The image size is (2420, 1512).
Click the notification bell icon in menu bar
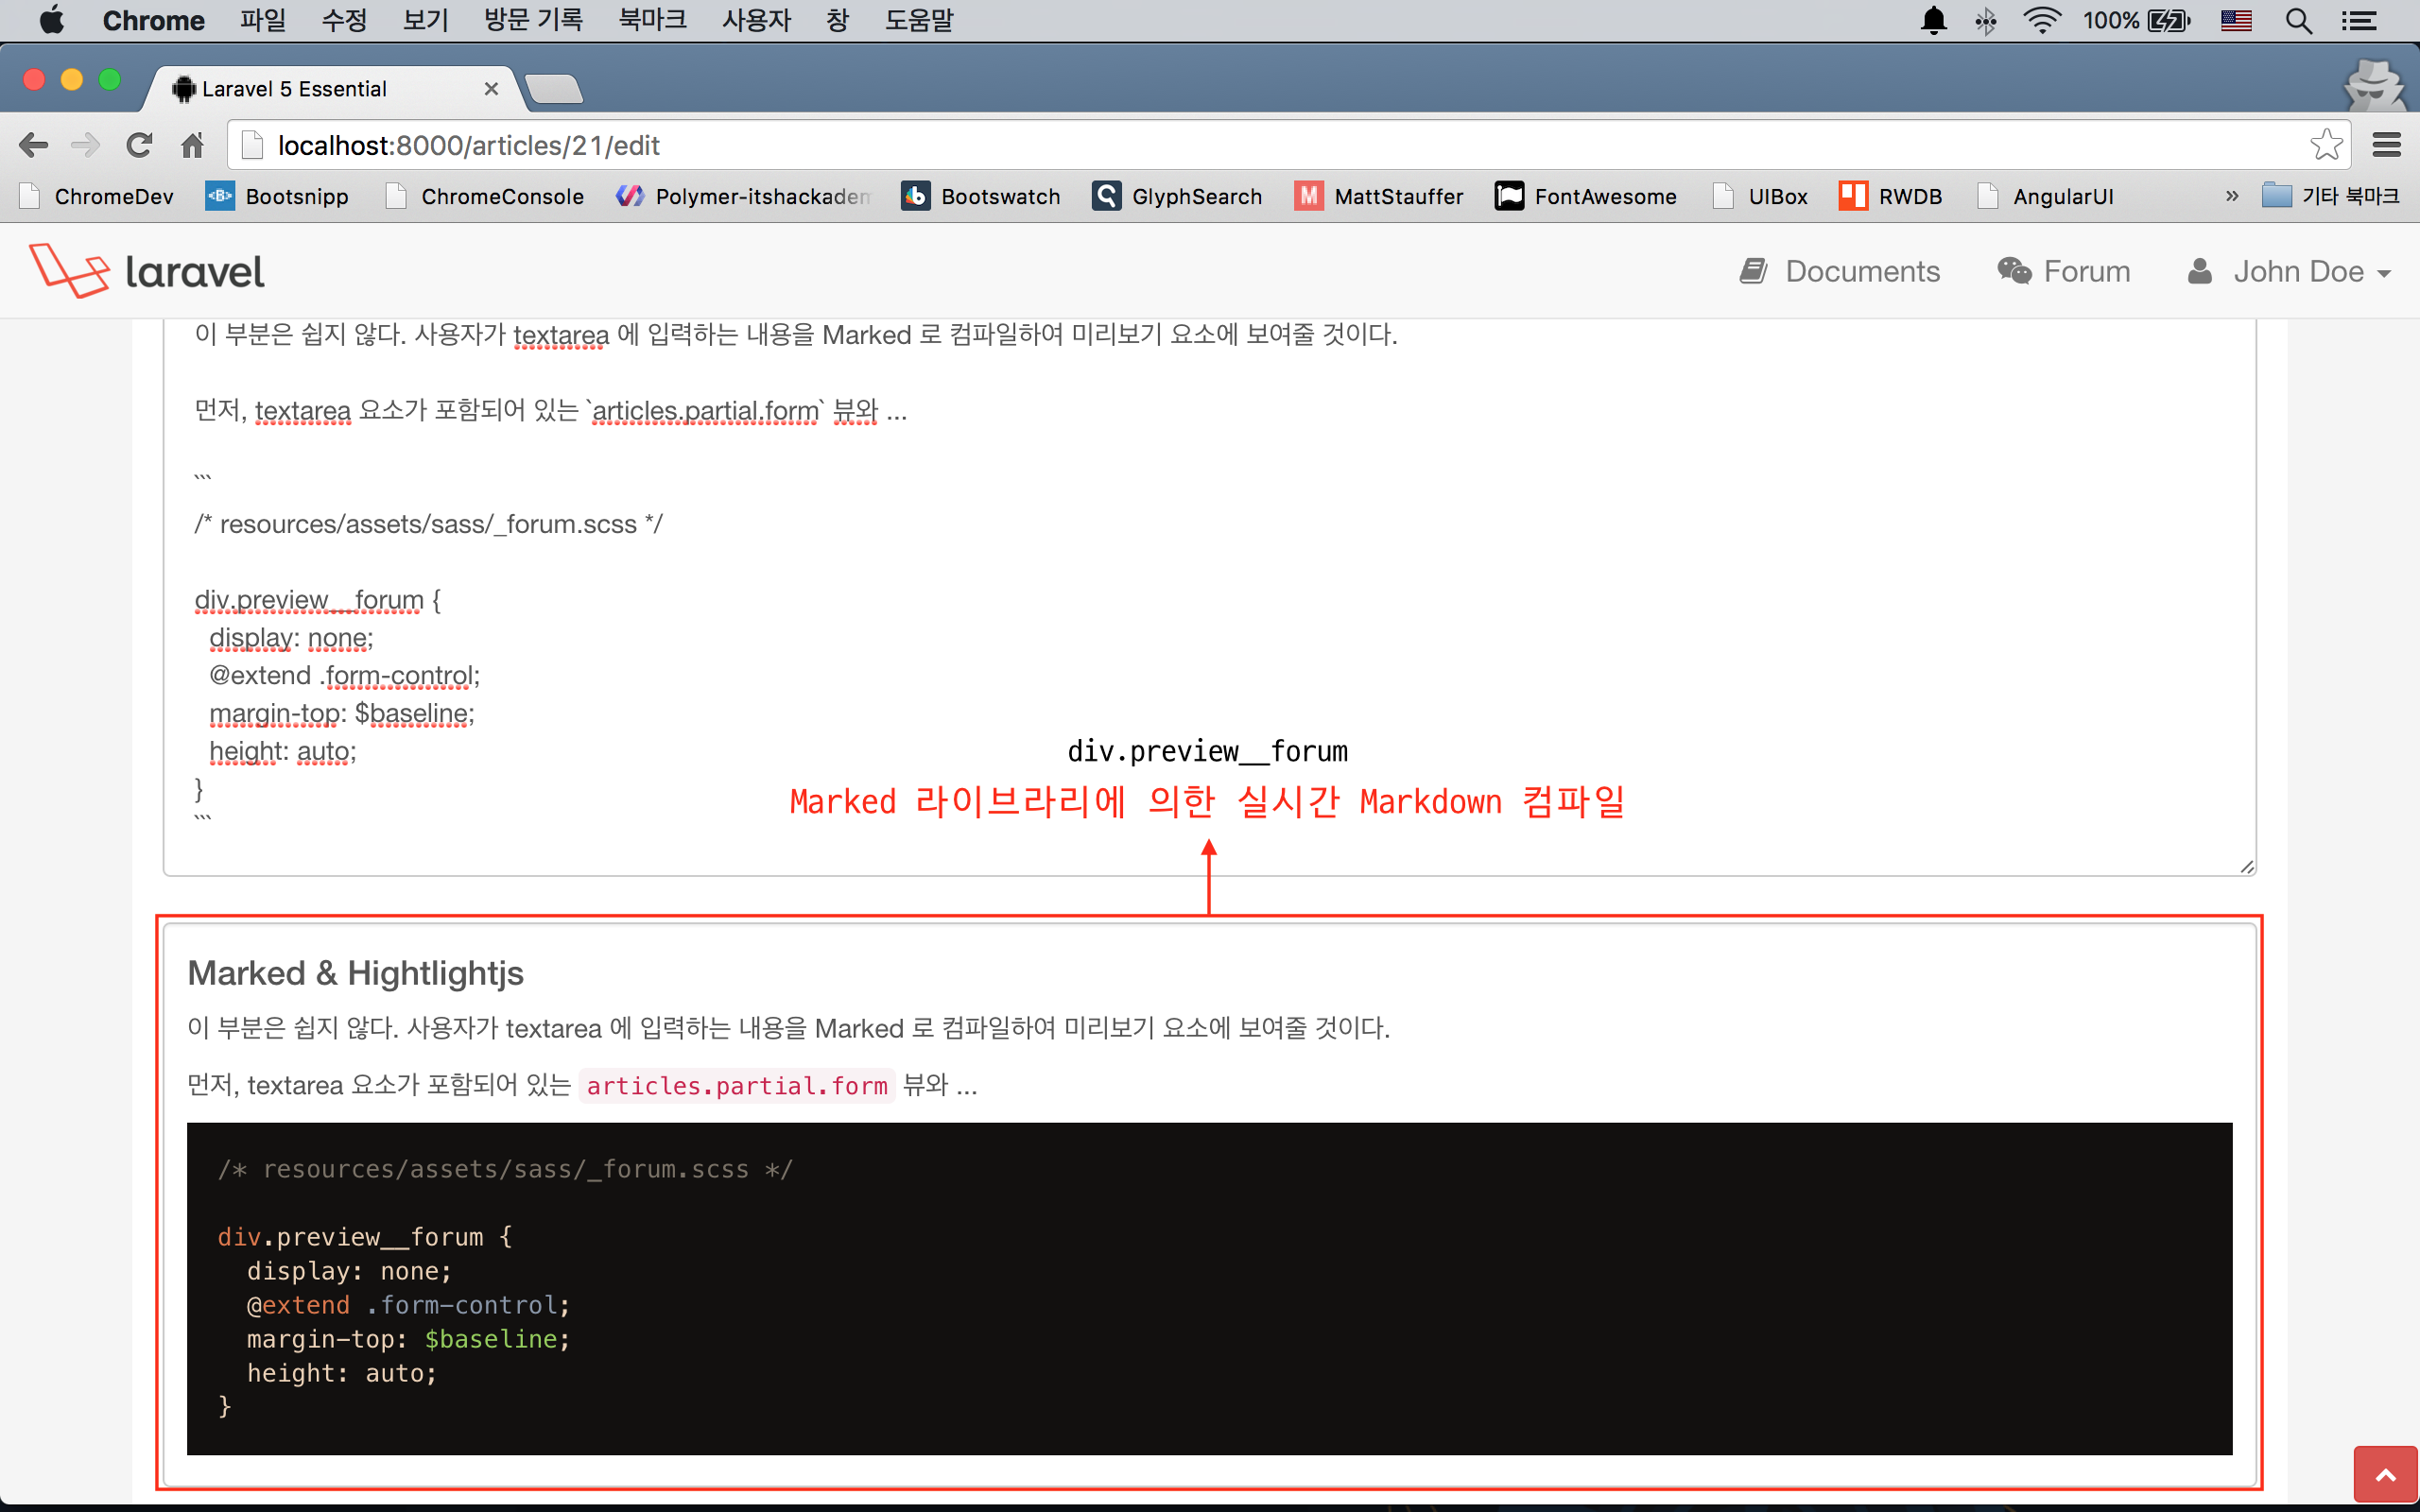point(1934,20)
